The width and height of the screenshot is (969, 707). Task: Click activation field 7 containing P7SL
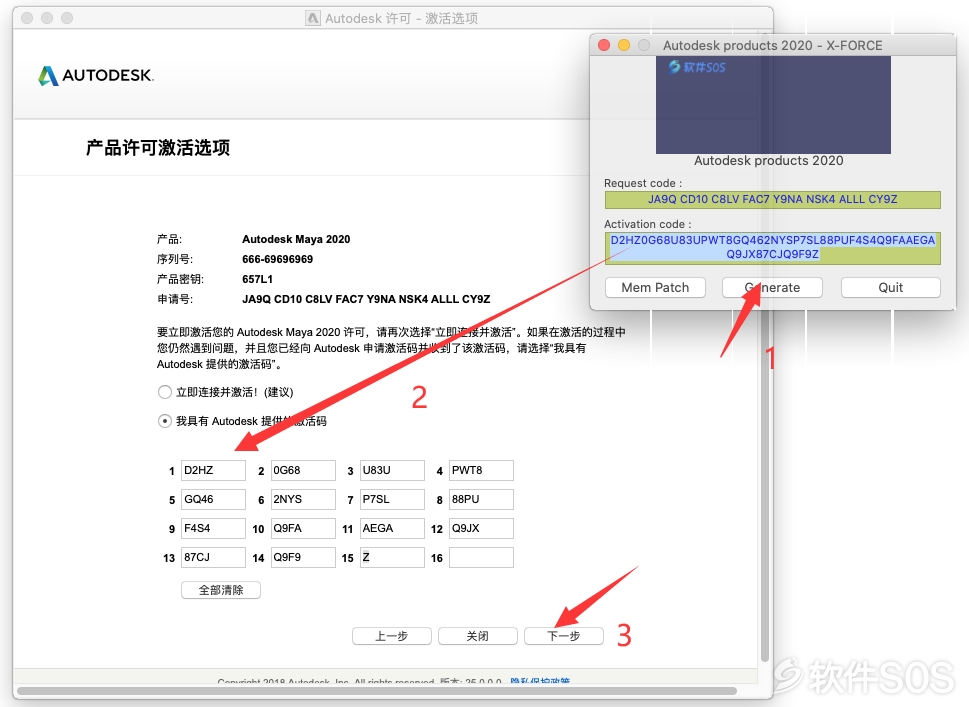392,499
